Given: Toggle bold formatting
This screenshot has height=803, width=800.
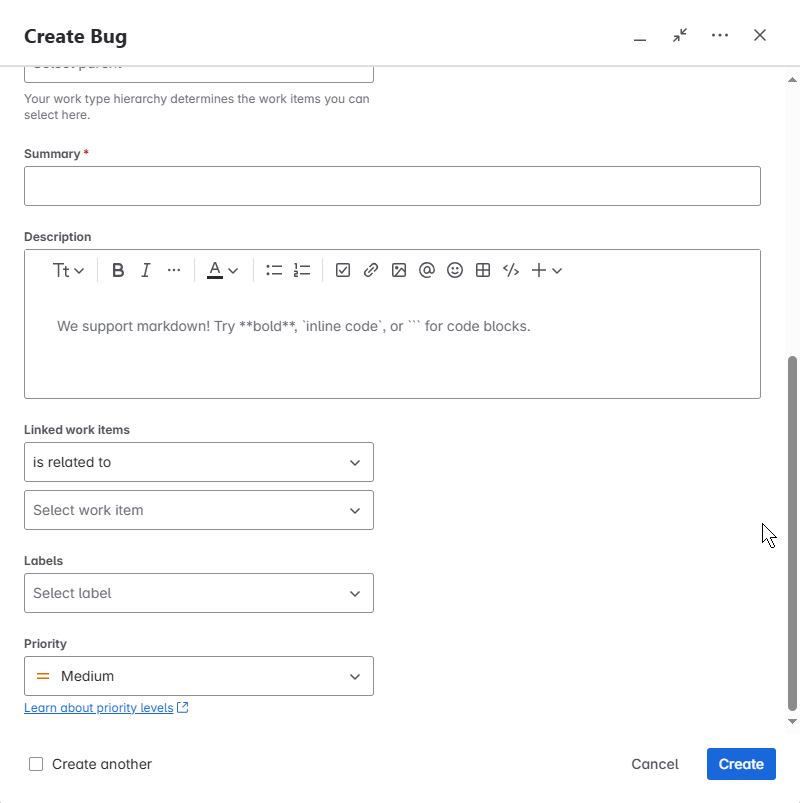Looking at the screenshot, I should (118, 270).
